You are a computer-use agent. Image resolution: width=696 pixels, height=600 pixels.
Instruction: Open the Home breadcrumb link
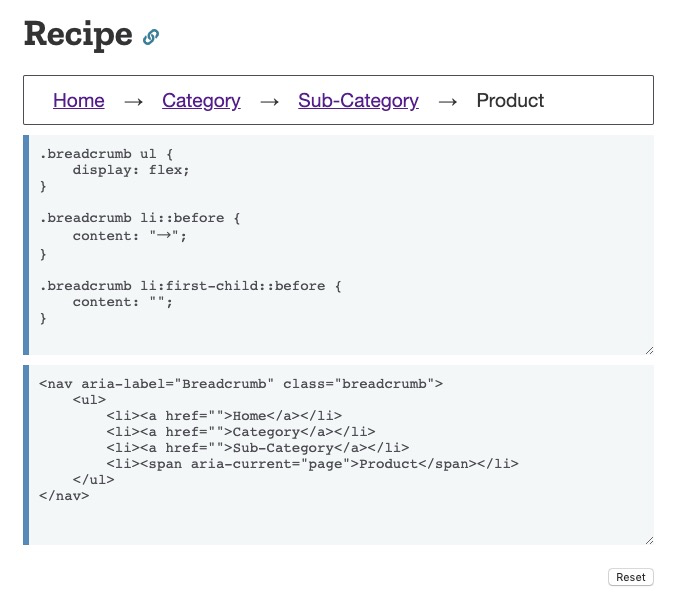(79, 101)
